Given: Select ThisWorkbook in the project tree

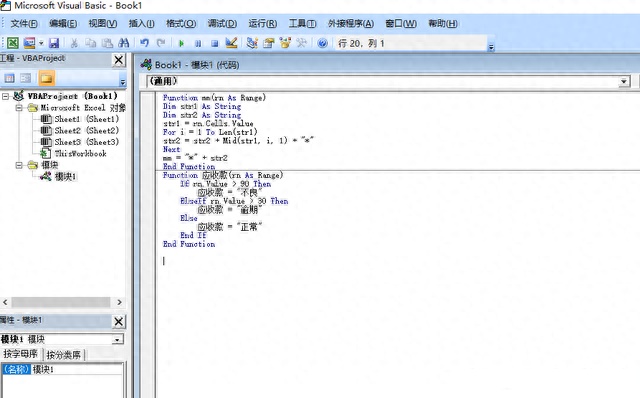Looking at the screenshot, I should click(x=80, y=153).
